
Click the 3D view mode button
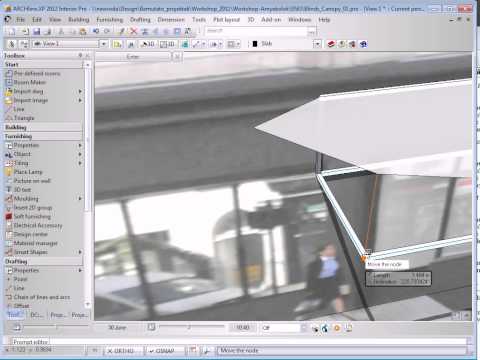pyautogui.click(x=148, y=44)
